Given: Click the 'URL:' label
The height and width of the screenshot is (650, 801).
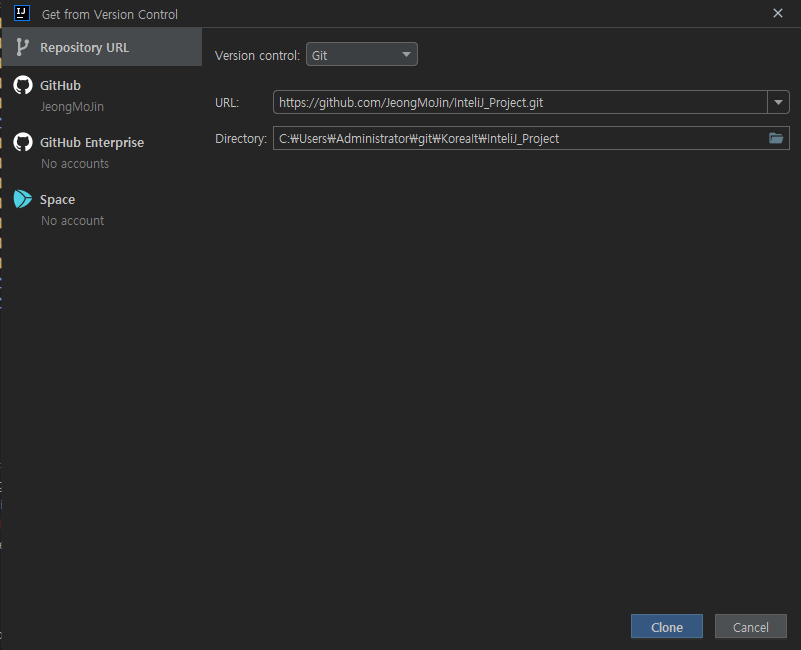Looking at the screenshot, I should 227,103.
